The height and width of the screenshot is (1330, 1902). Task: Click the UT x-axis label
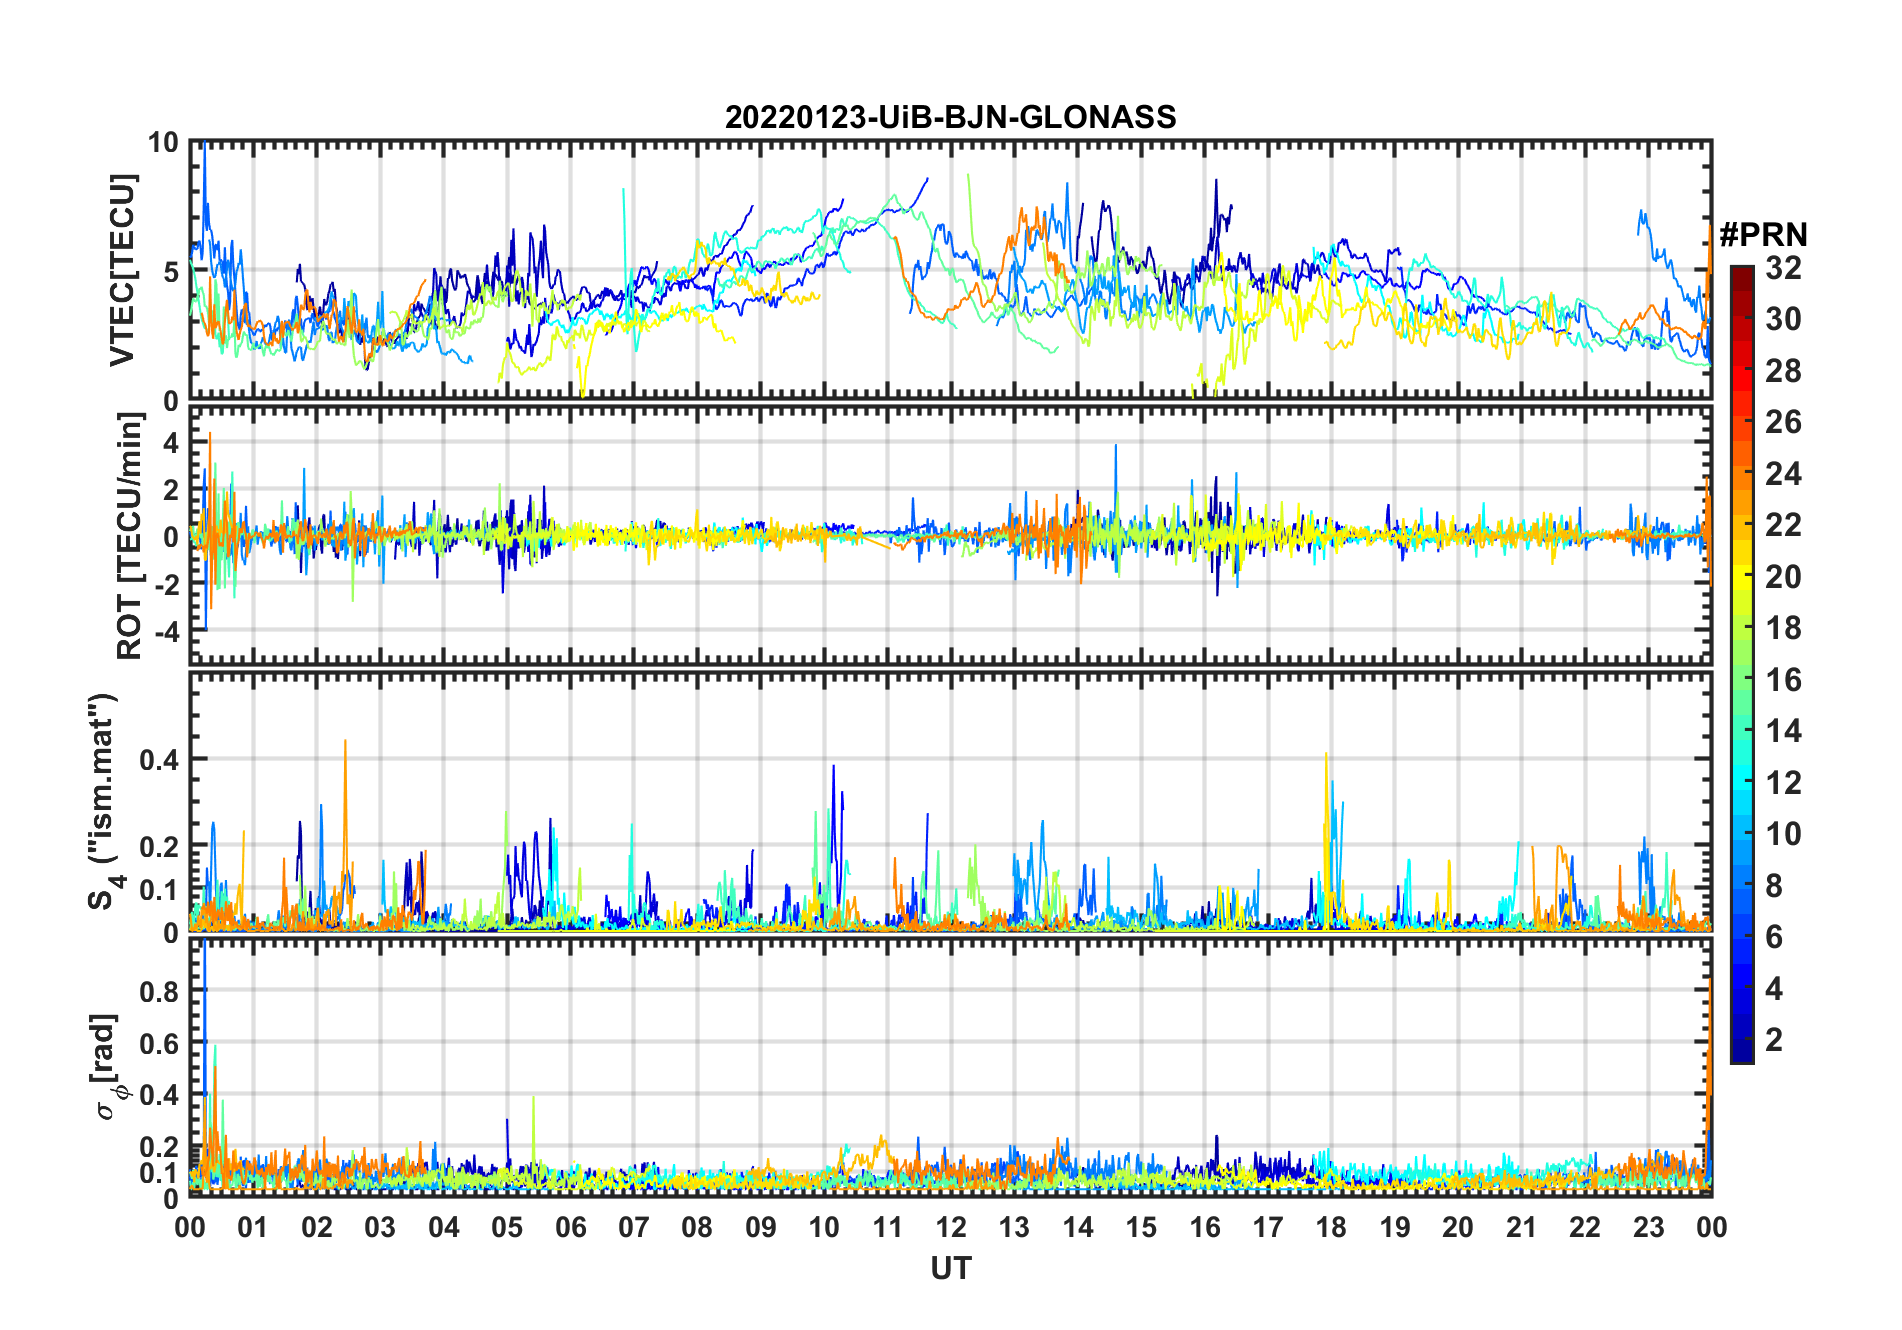950,1268
